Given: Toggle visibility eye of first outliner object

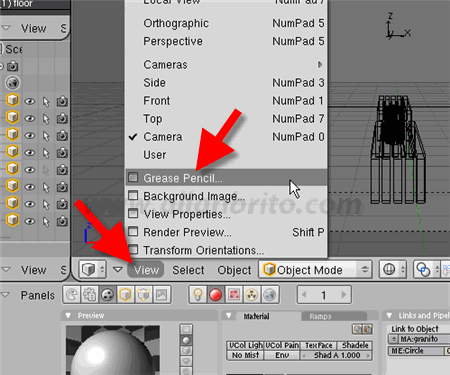Looking at the screenshot, I should pyautogui.click(x=30, y=101).
